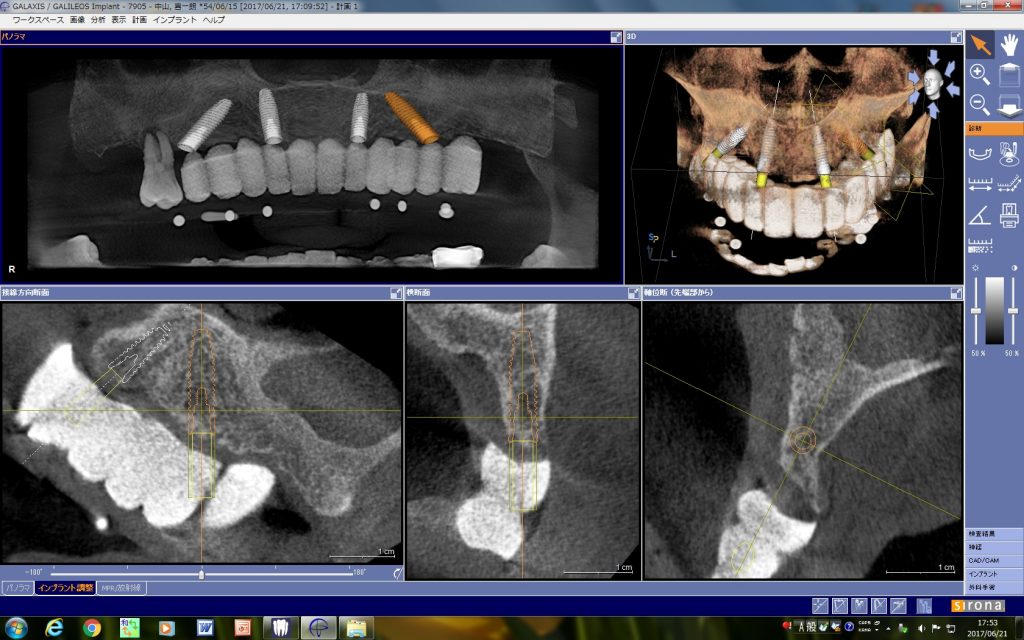Select the angle measurement tool

[979, 216]
